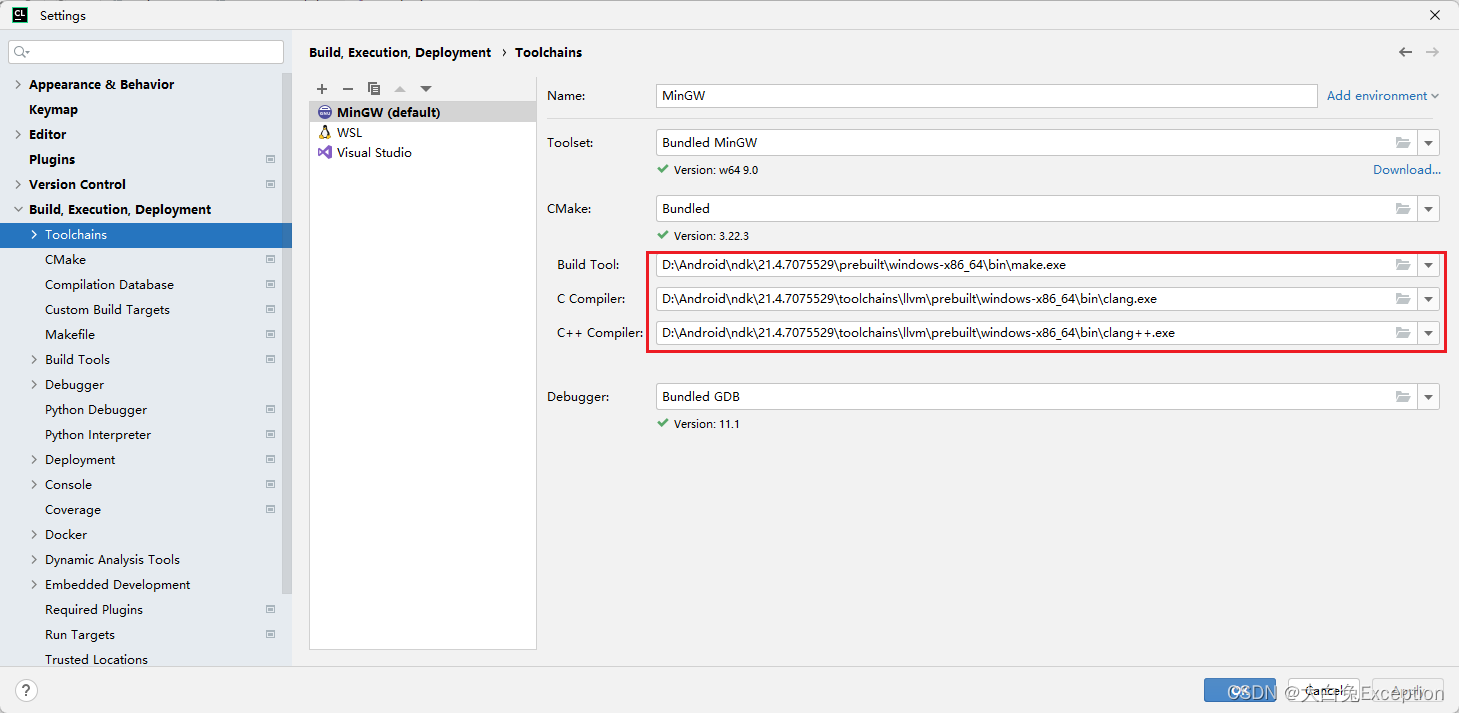This screenshot has height=713, width=1459.
Task: Edit the toolchain Name field
Action: (986, 96)
